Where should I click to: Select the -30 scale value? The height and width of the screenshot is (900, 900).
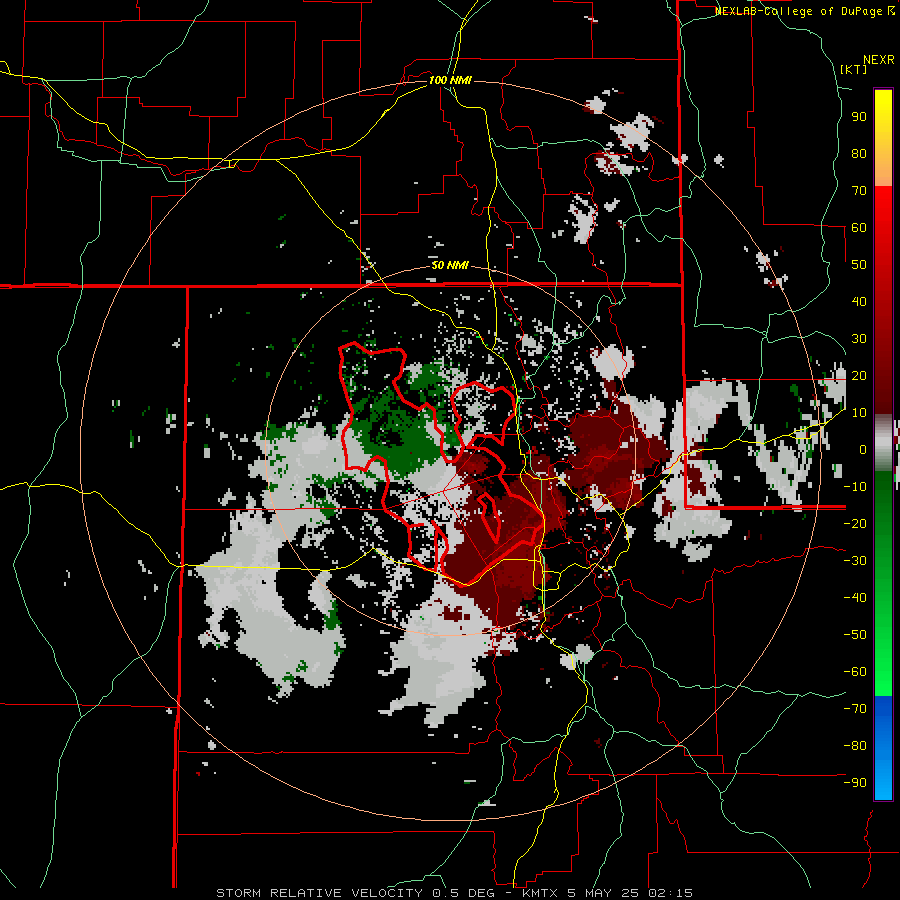855,561
